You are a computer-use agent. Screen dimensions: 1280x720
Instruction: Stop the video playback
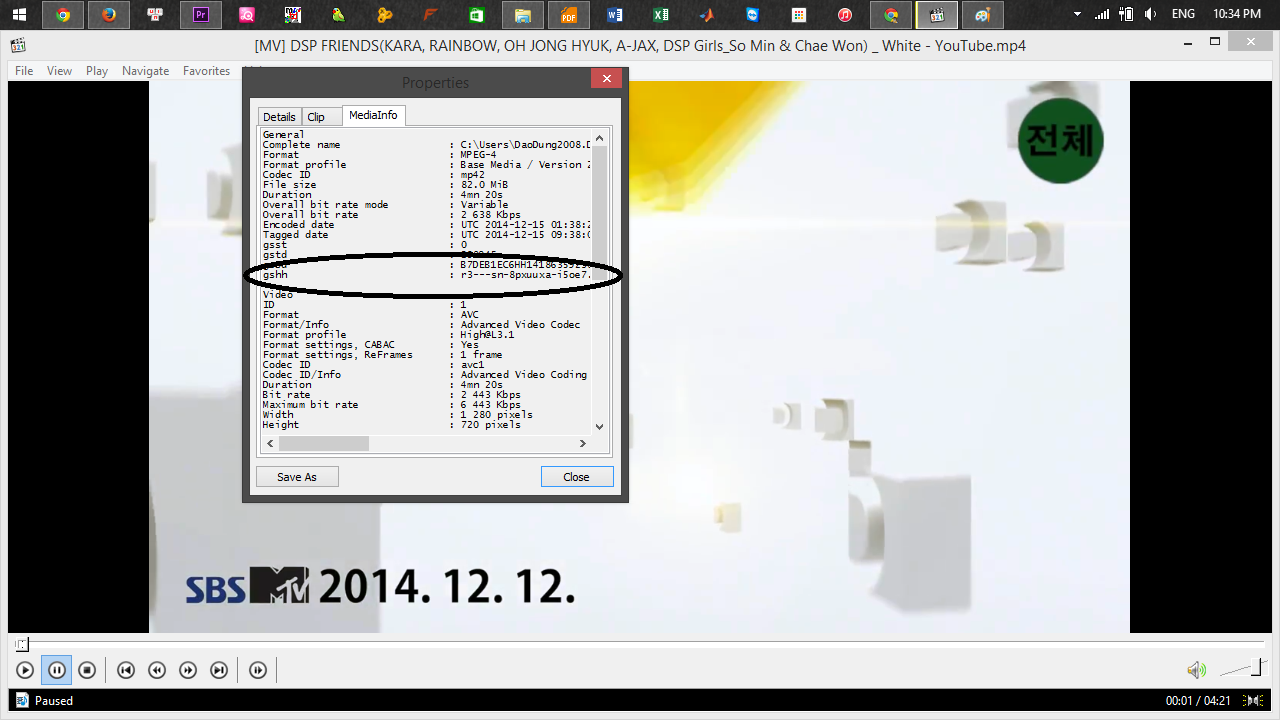click(87, 670)
